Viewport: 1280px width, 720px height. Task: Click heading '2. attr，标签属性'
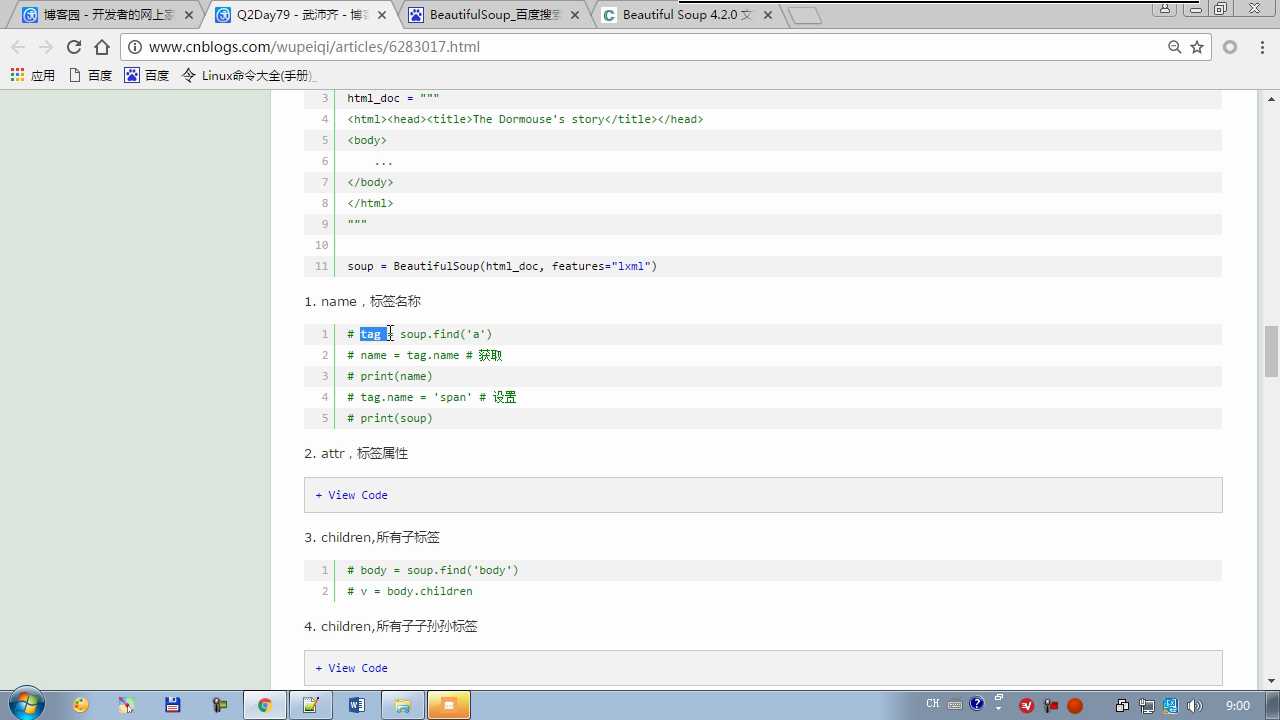356,453
